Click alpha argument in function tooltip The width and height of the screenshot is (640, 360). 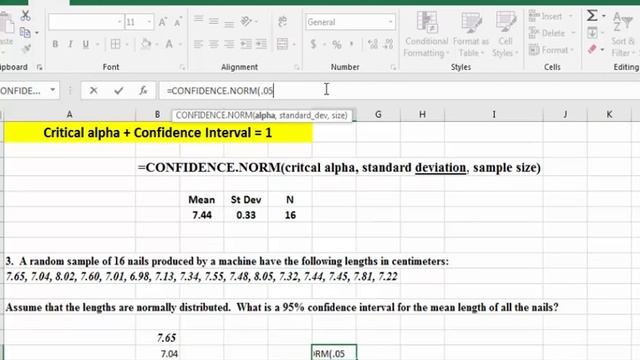pyautogui.click(x=265, y=116)
